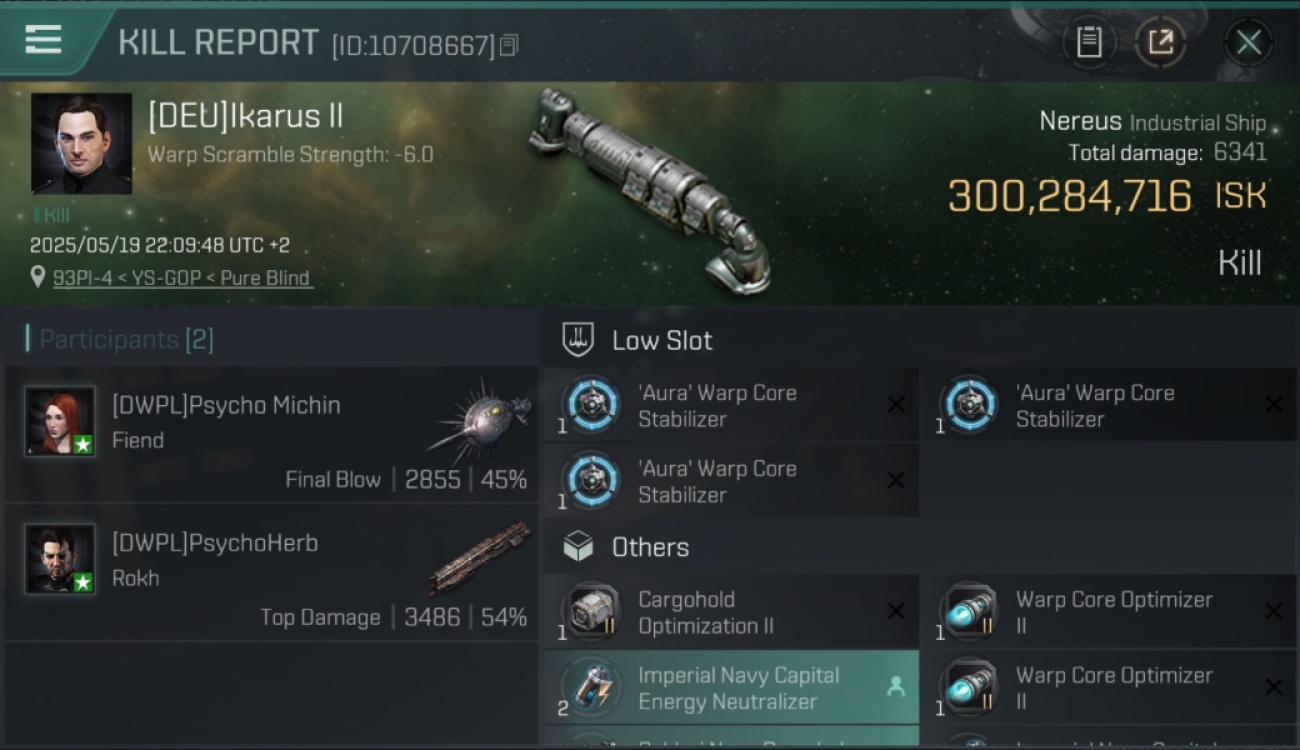Click the character icon on the Neutralizer row
Screen dimensions: 1300x750
click(x=896, y=686)
